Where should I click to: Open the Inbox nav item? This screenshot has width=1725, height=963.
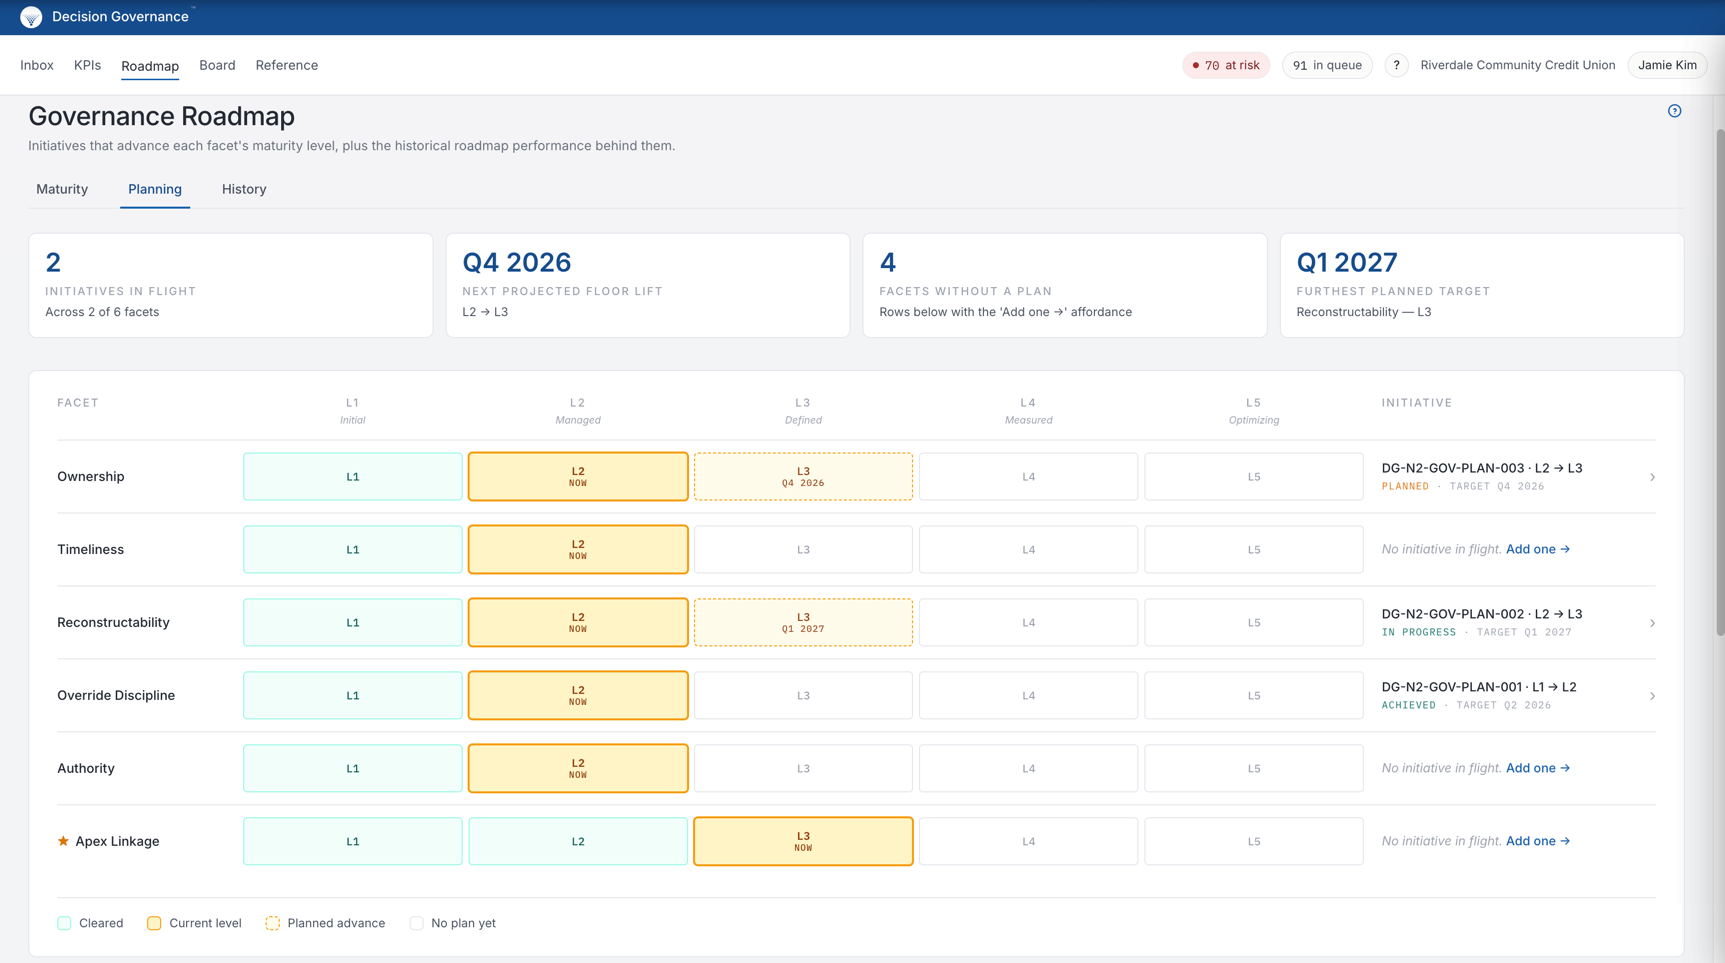point(37,65)
